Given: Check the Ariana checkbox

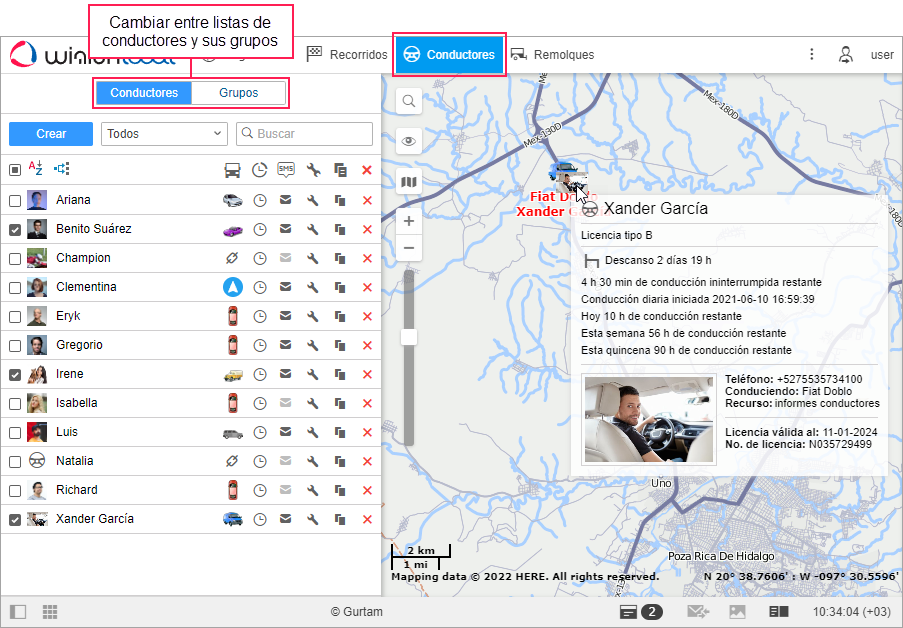Looking at the screenshot, I should click(x=15, y=200).
